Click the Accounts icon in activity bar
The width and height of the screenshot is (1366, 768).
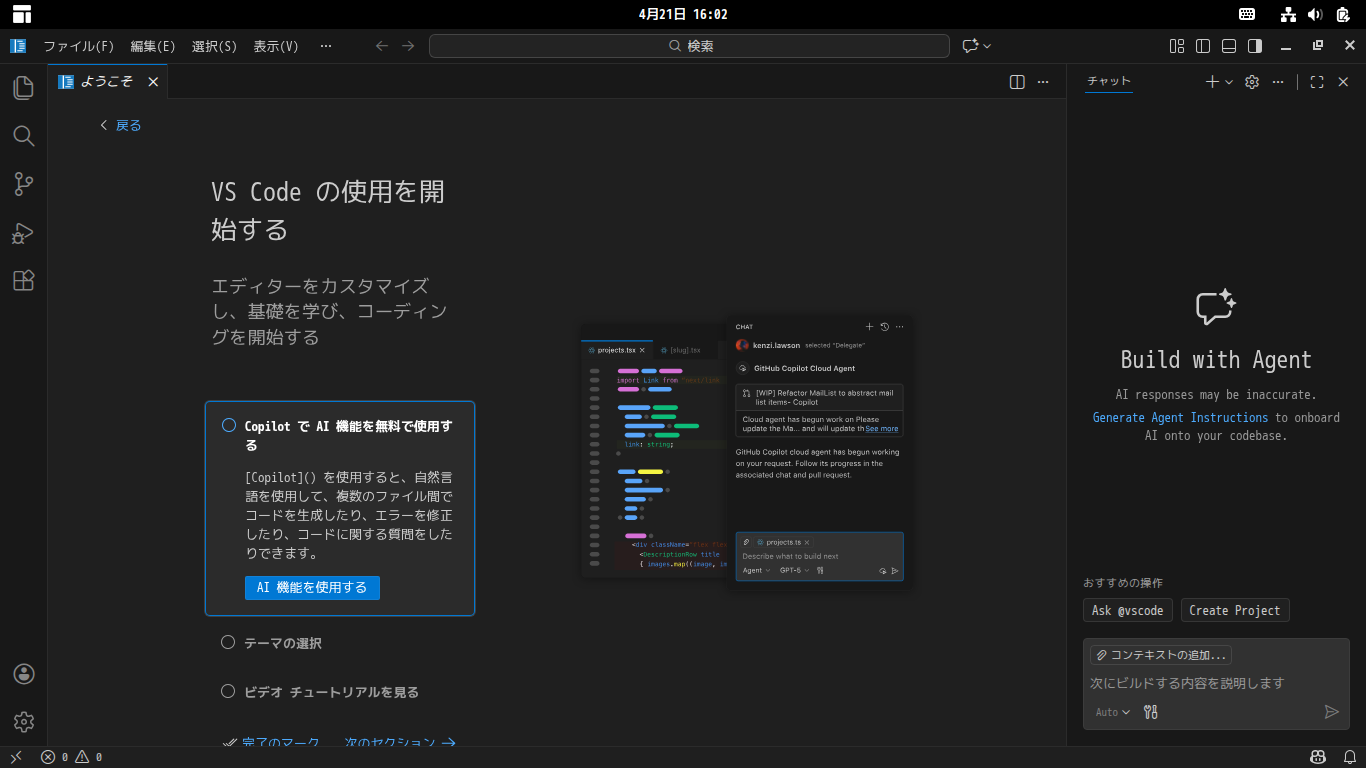coord(24,674)
